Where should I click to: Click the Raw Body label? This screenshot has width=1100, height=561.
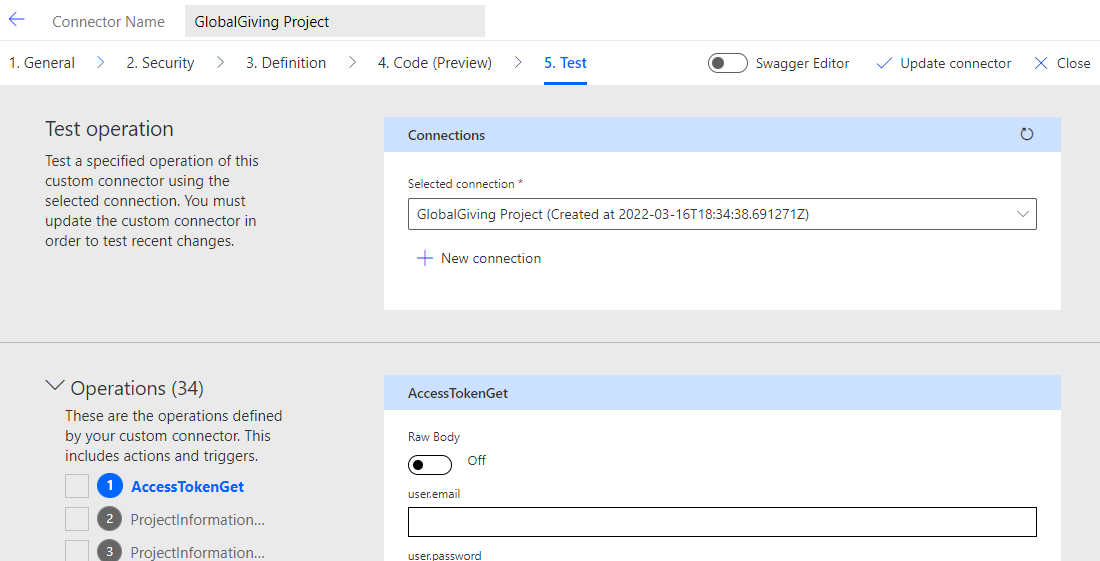tap(434, 437)
